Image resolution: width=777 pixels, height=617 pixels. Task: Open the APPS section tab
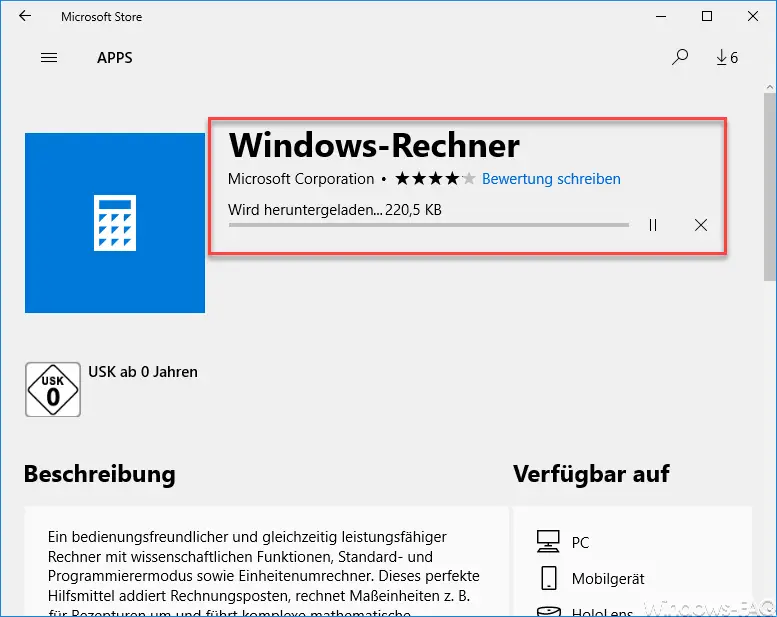coord(114,58)
